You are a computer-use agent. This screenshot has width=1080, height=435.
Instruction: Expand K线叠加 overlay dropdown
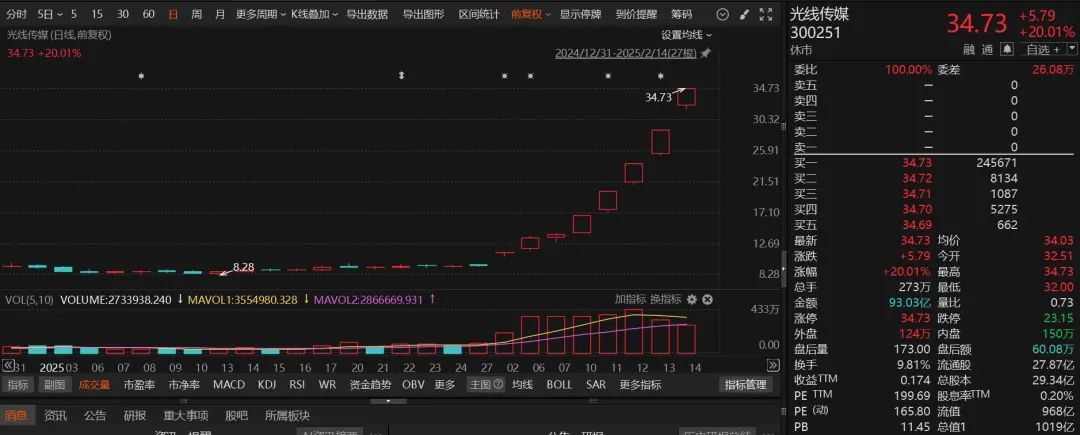pyautogui.click(x=314, y=14)
